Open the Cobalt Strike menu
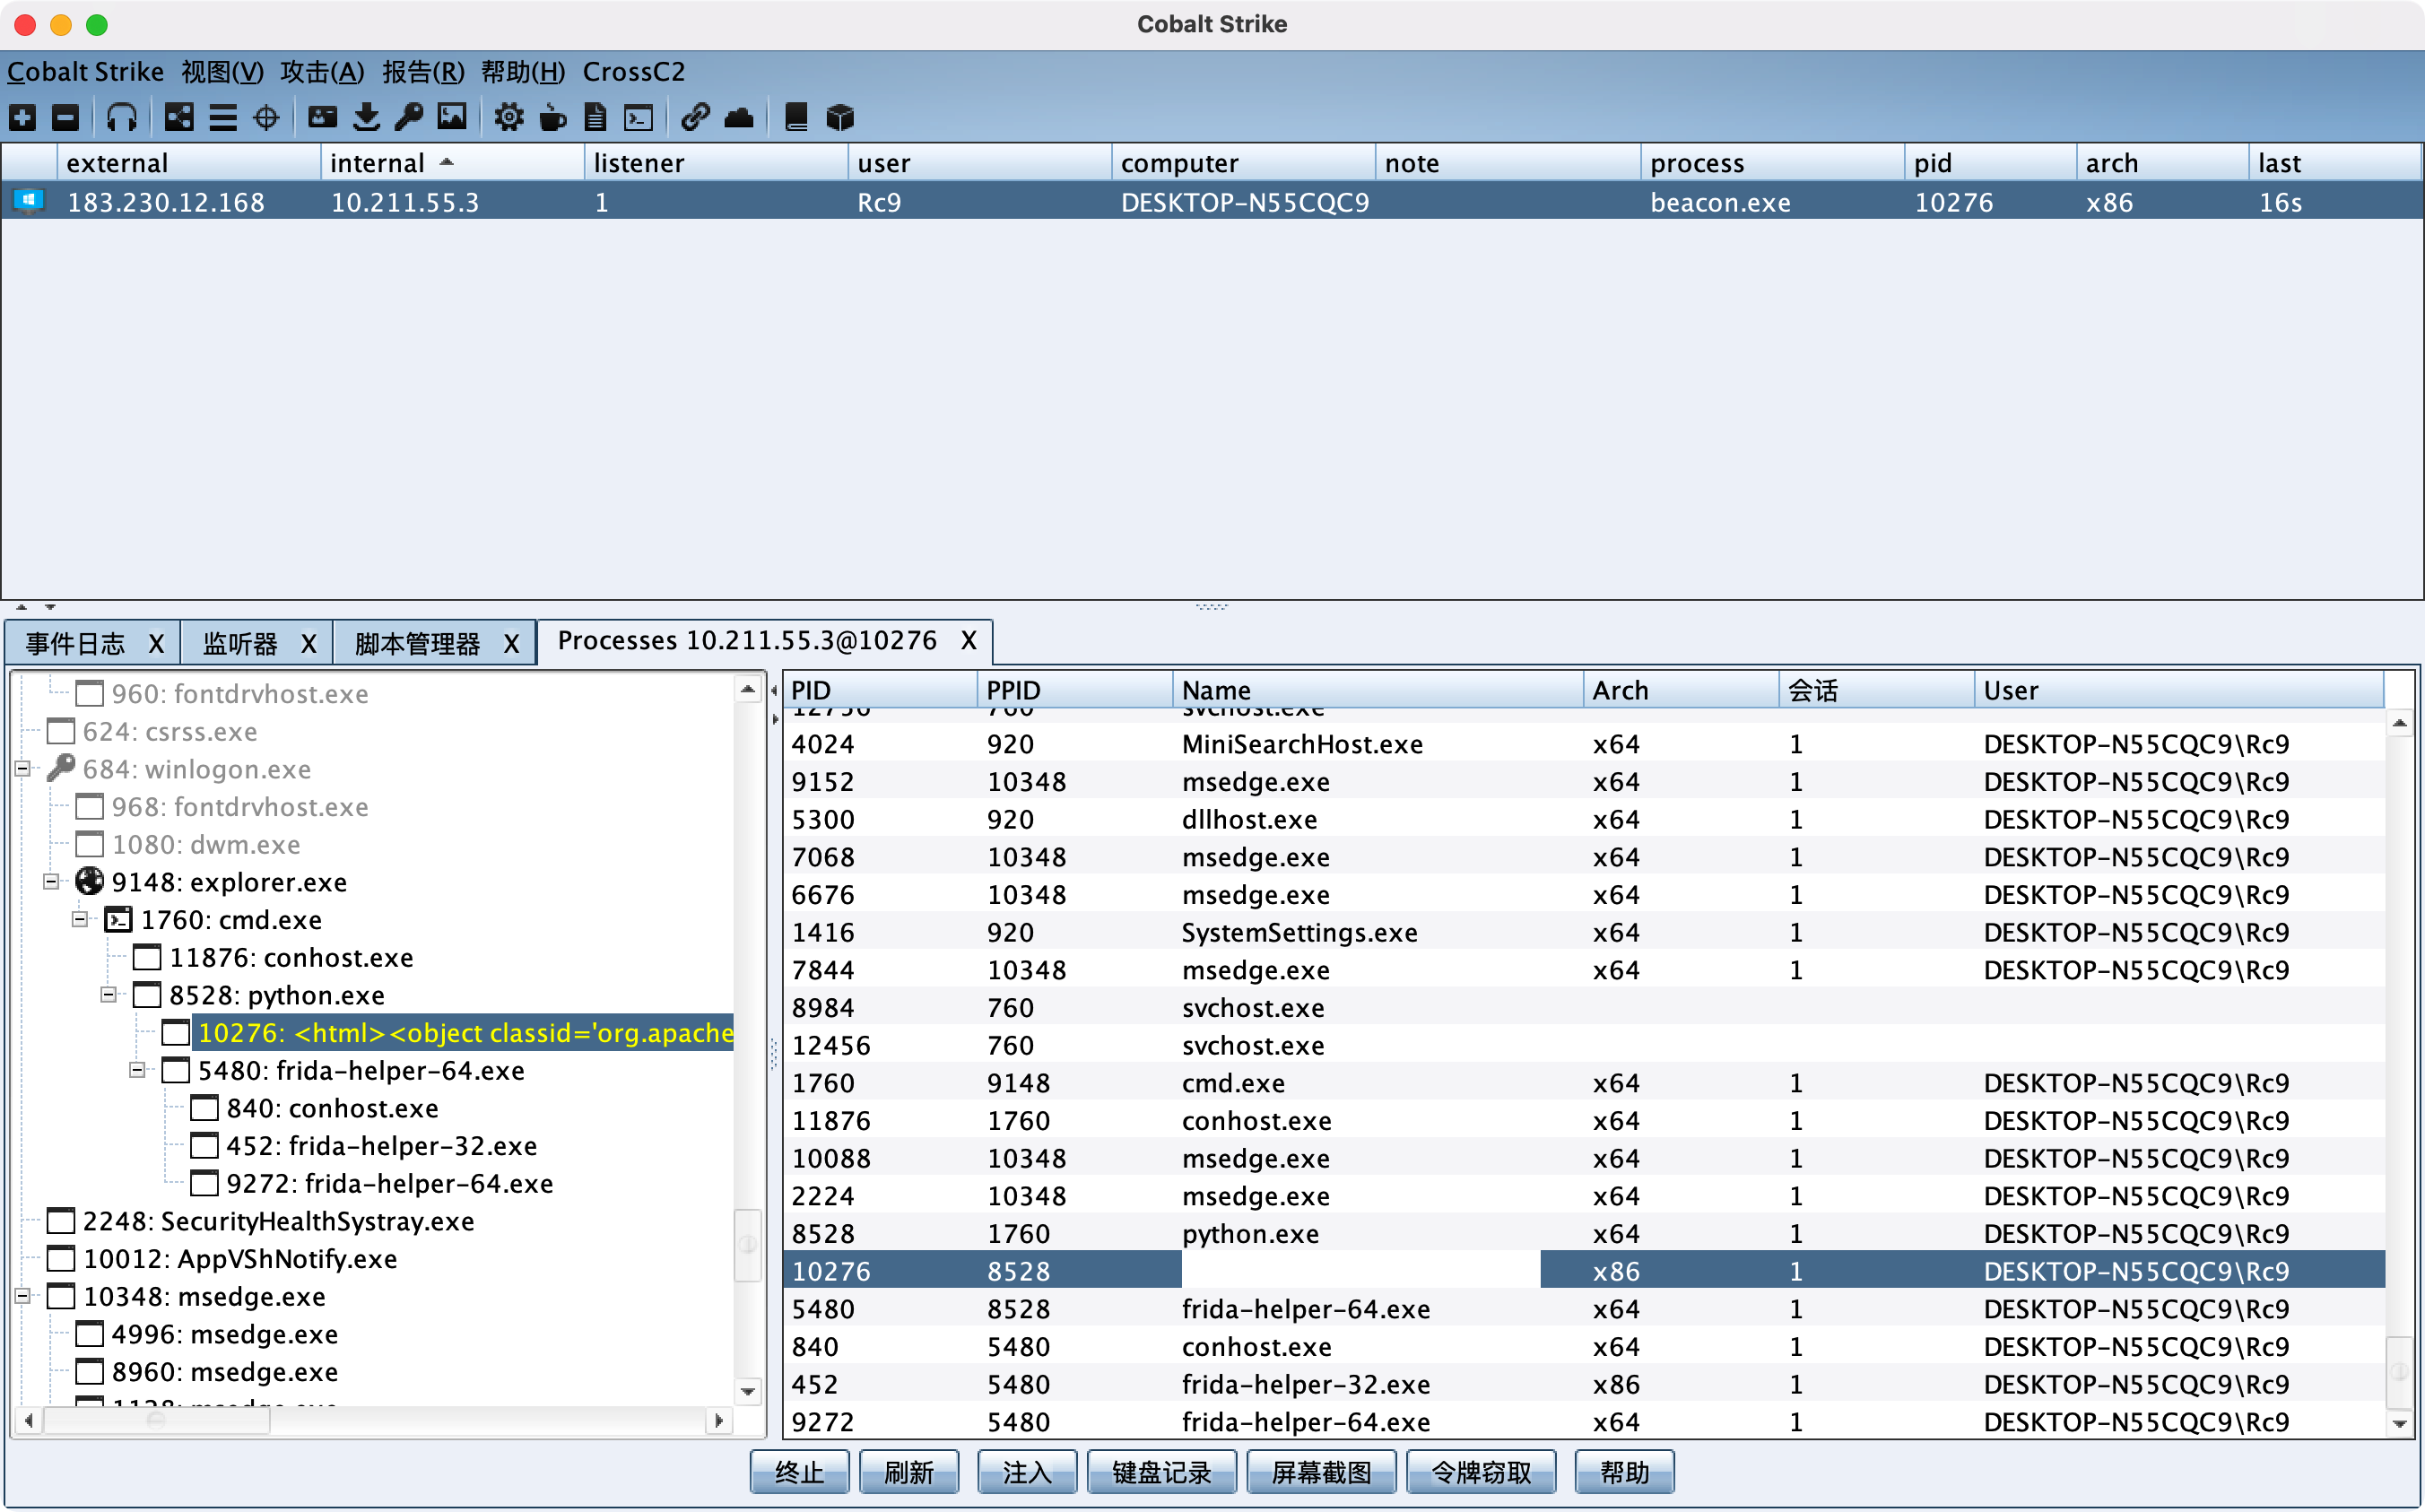 pyautogui.click(x=85, y=72)
